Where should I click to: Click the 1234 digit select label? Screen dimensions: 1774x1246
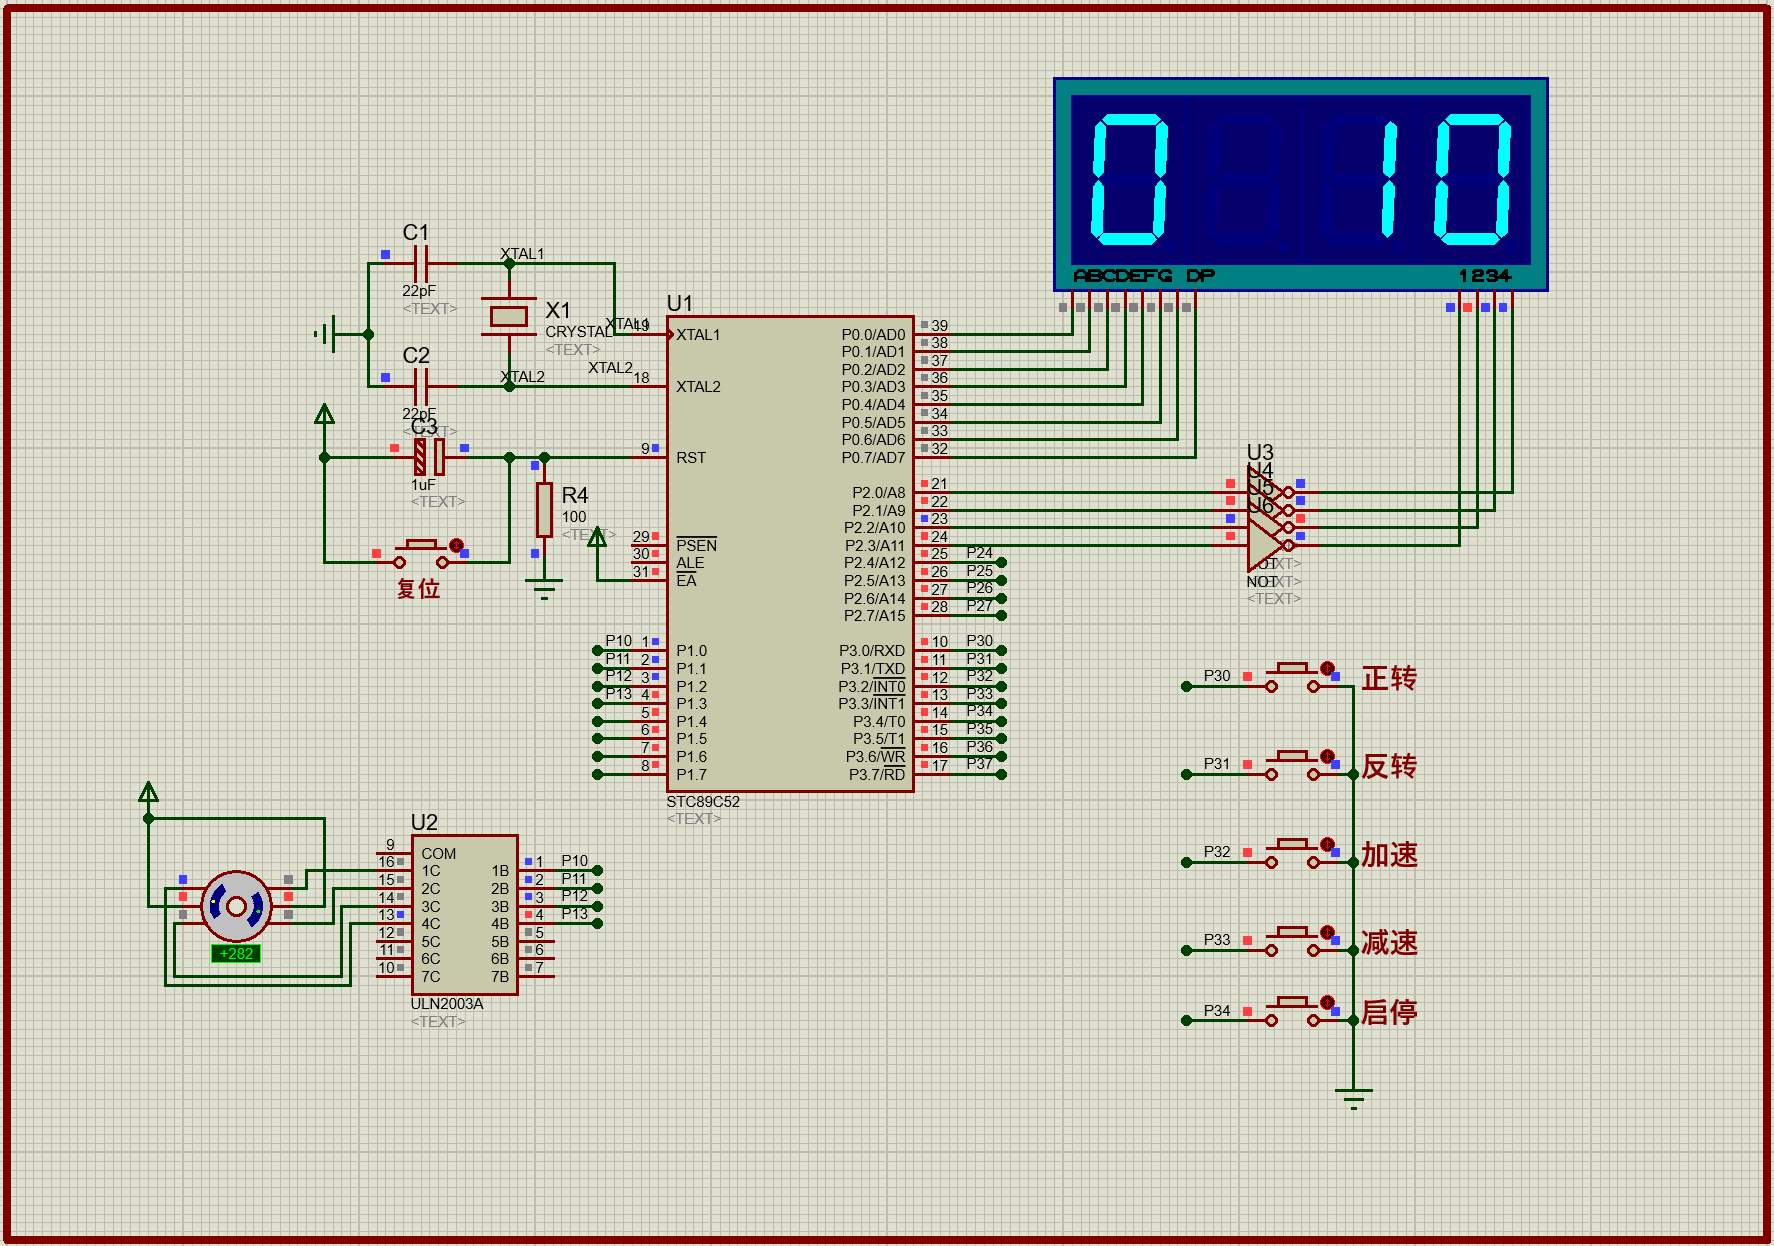1485,276
